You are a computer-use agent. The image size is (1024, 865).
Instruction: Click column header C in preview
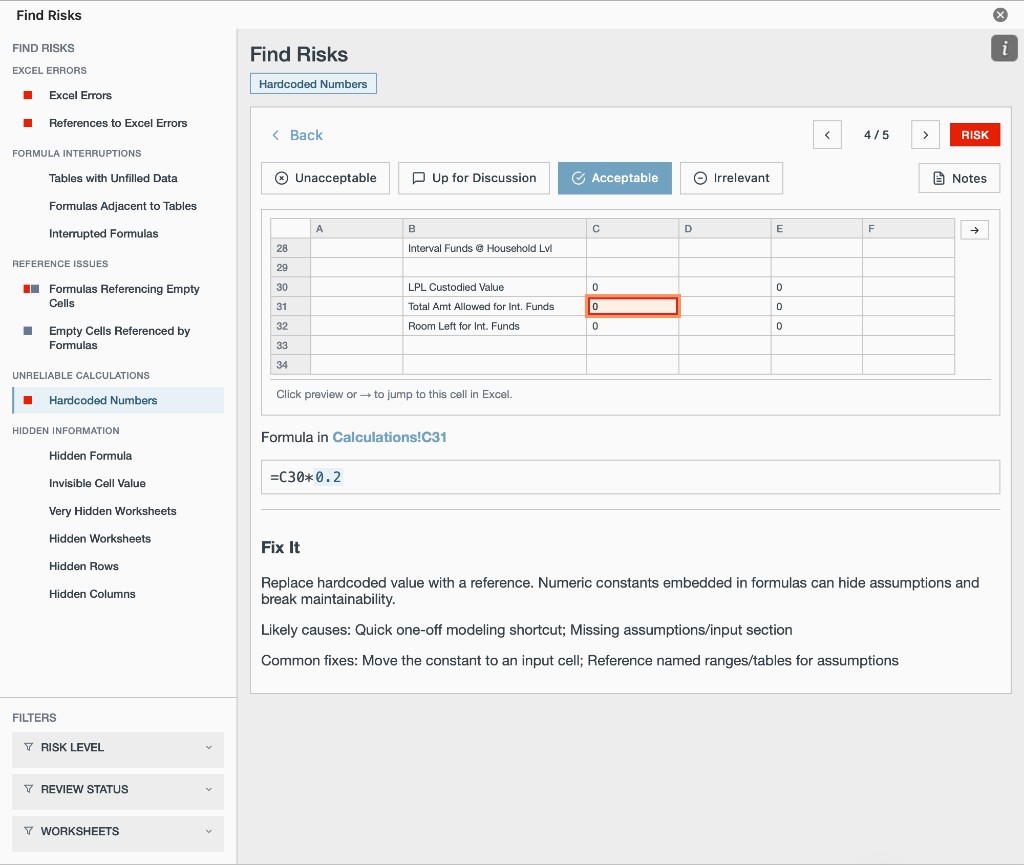(x=632, y=228)
